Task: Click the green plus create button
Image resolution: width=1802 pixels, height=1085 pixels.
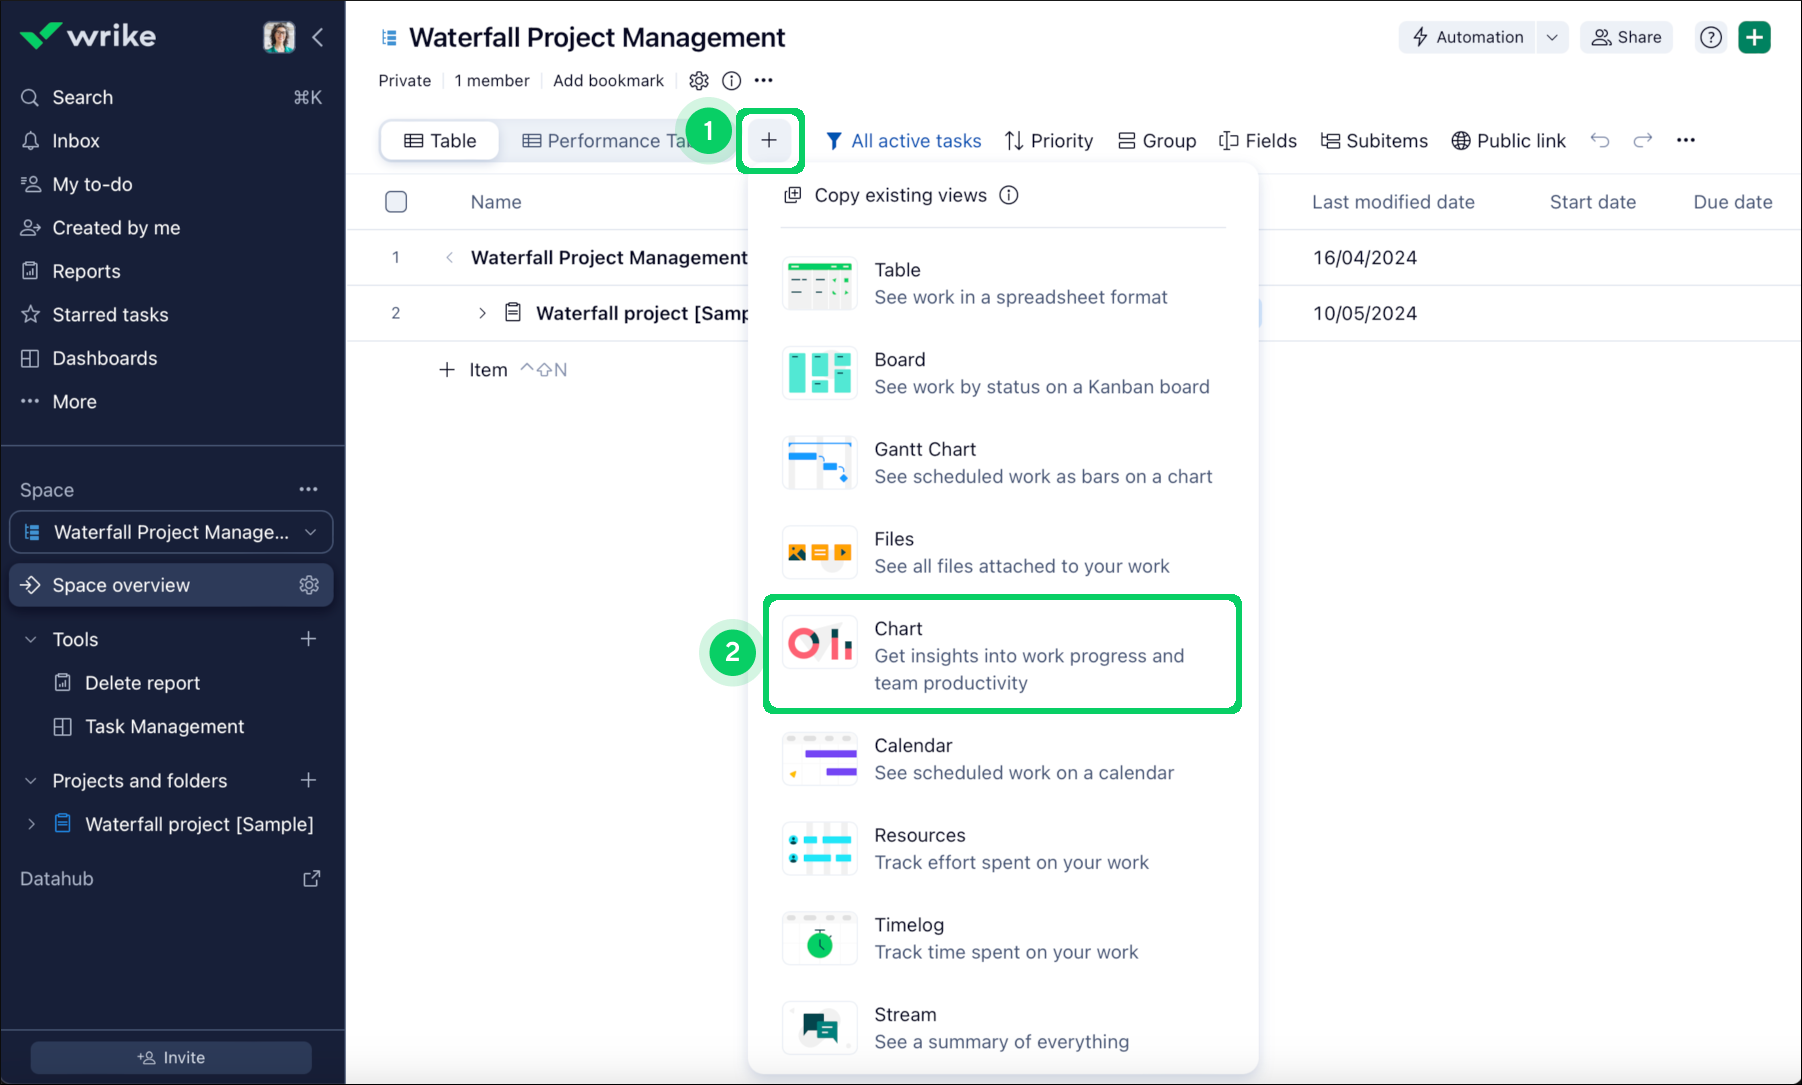Action: pyautogui.click(x=1754, y=38)
